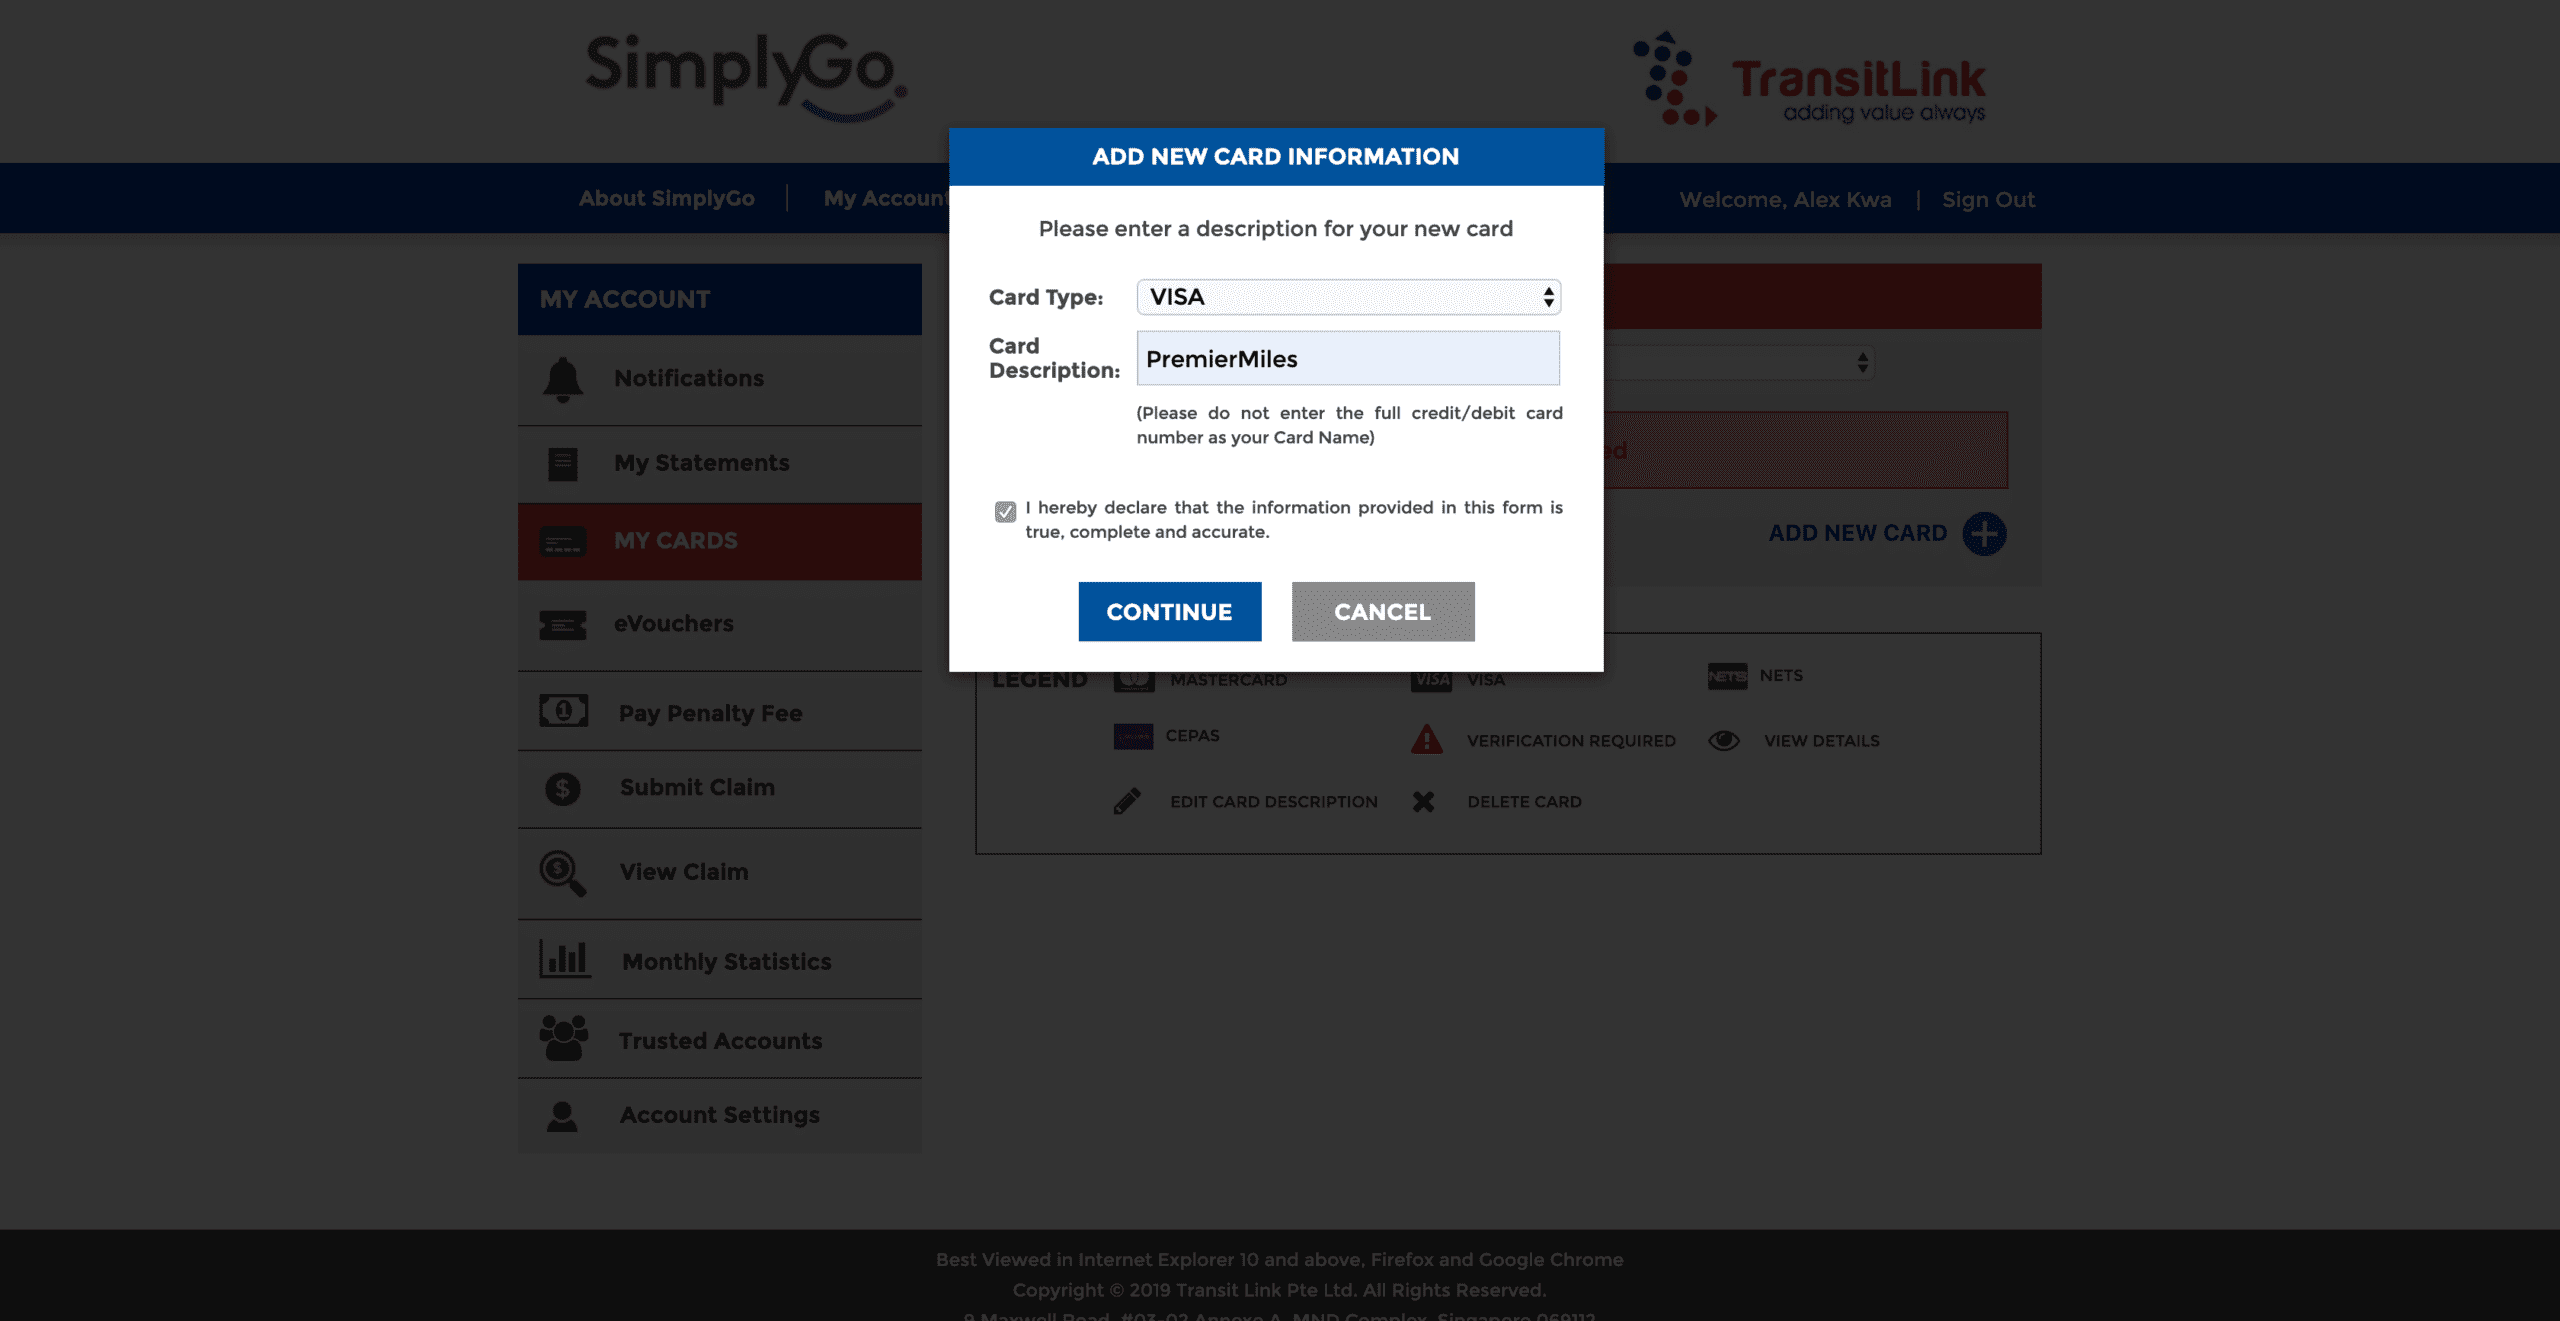Click the My Statements document icon

point(563,460)
